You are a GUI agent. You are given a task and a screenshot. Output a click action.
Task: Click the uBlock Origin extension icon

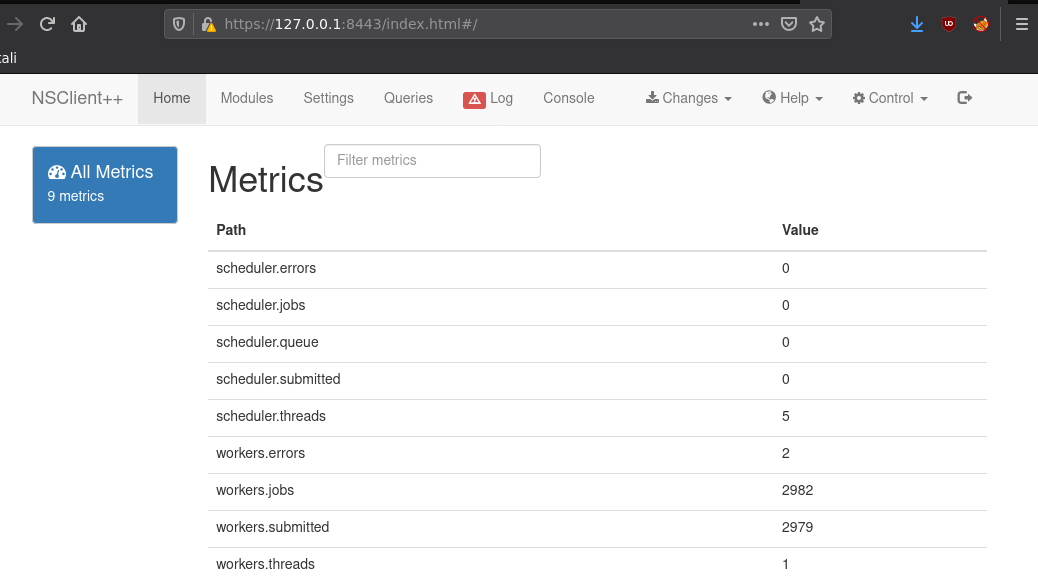948,24
